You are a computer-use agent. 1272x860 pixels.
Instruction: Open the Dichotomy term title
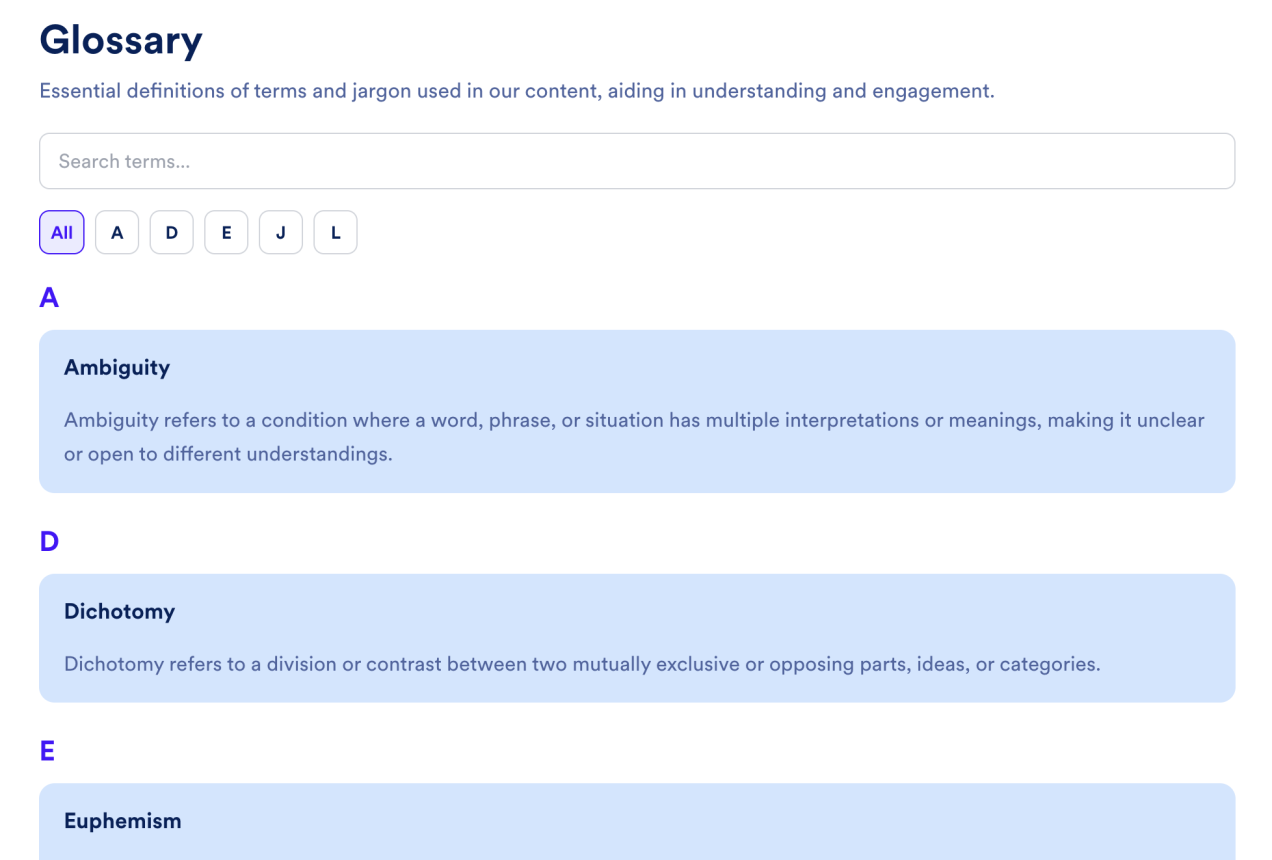tap(119, 612)
